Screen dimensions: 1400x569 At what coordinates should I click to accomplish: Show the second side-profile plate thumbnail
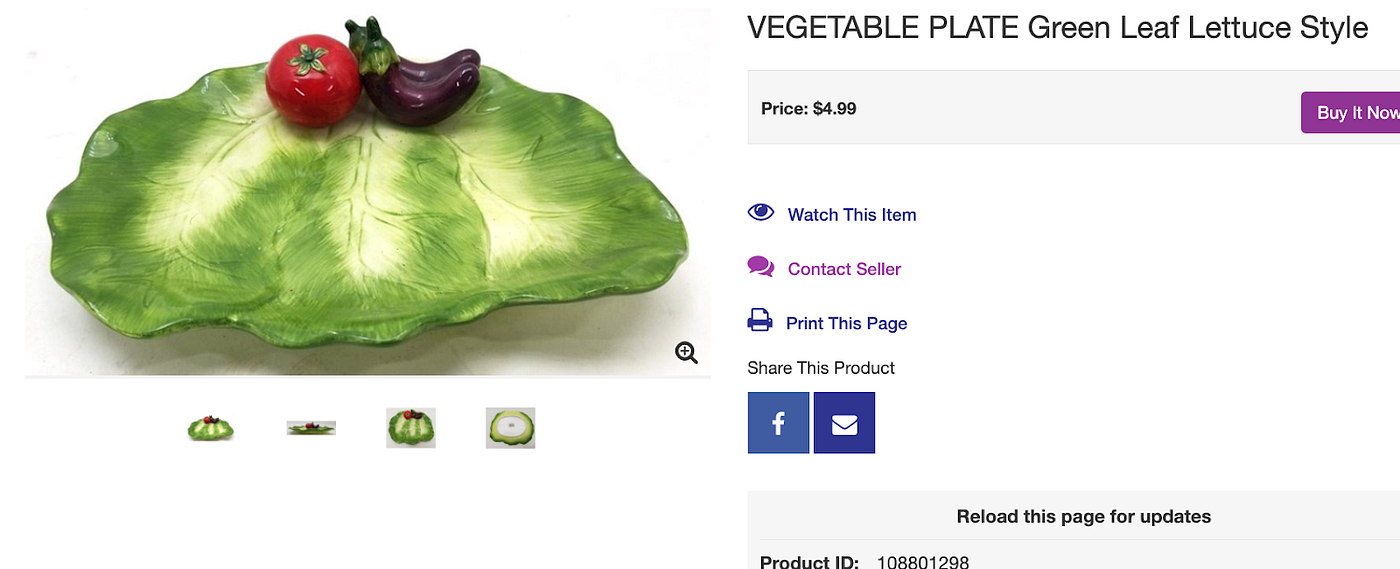[x=311, y=428]
